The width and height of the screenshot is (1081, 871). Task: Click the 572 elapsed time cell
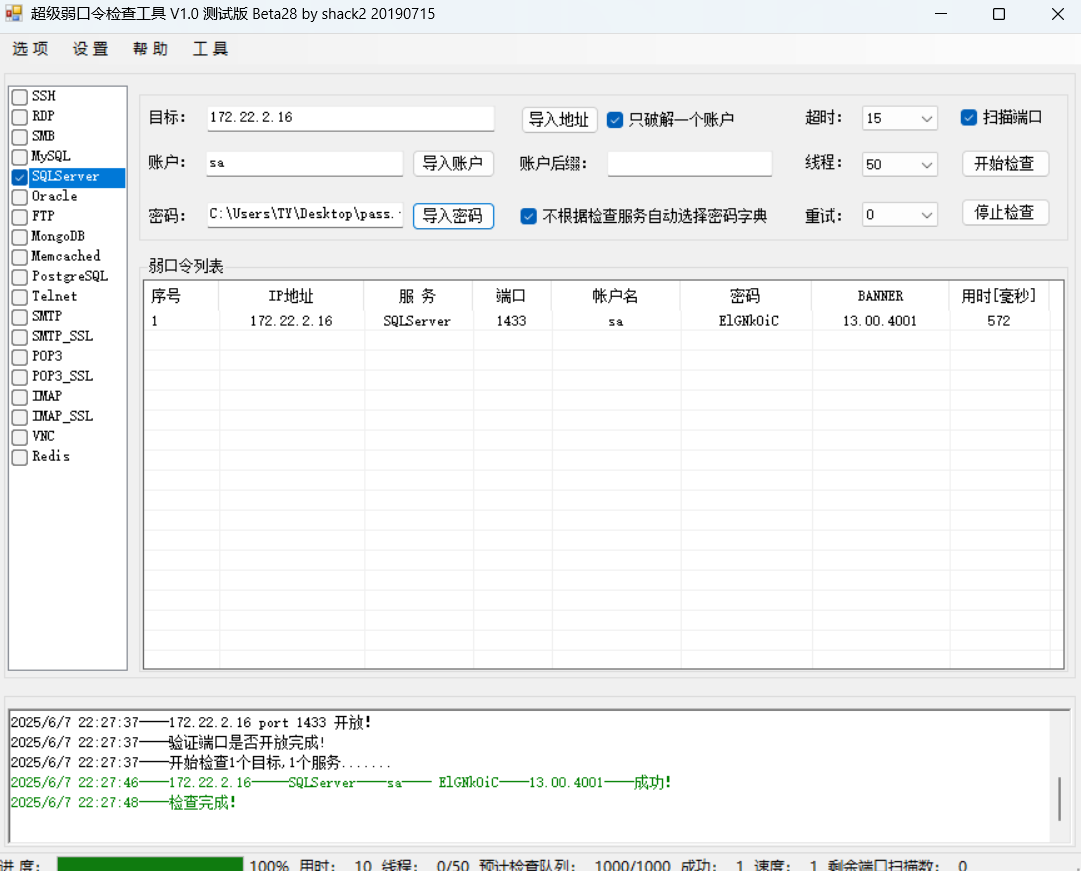(999, 321)
